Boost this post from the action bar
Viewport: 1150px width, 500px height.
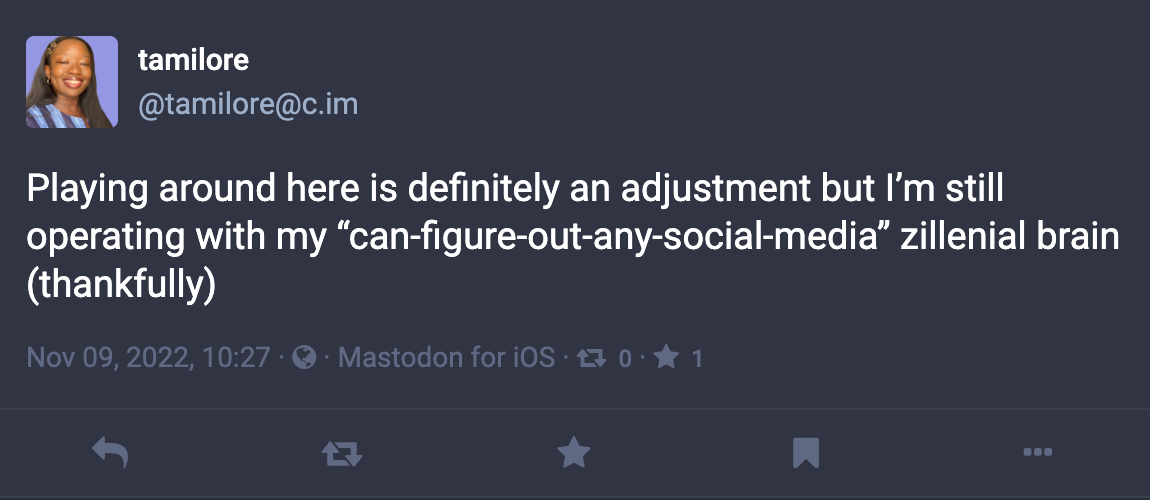pyautogui.click(x=341, y=455)
